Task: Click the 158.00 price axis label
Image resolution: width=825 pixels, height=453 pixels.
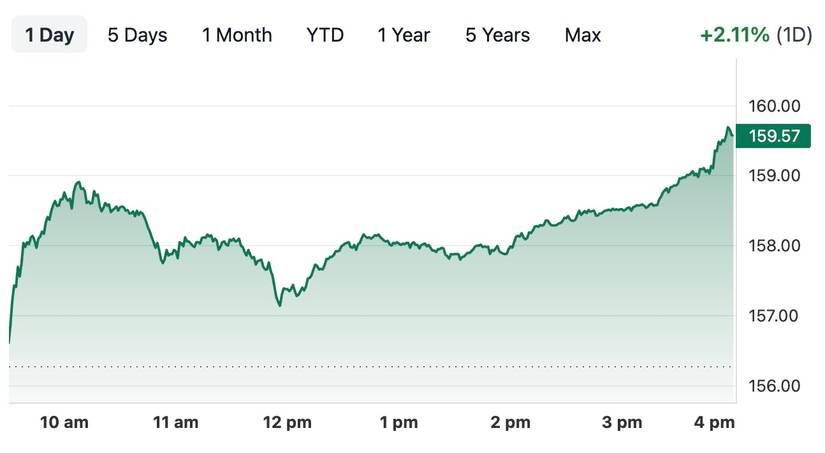Action: 774,246
